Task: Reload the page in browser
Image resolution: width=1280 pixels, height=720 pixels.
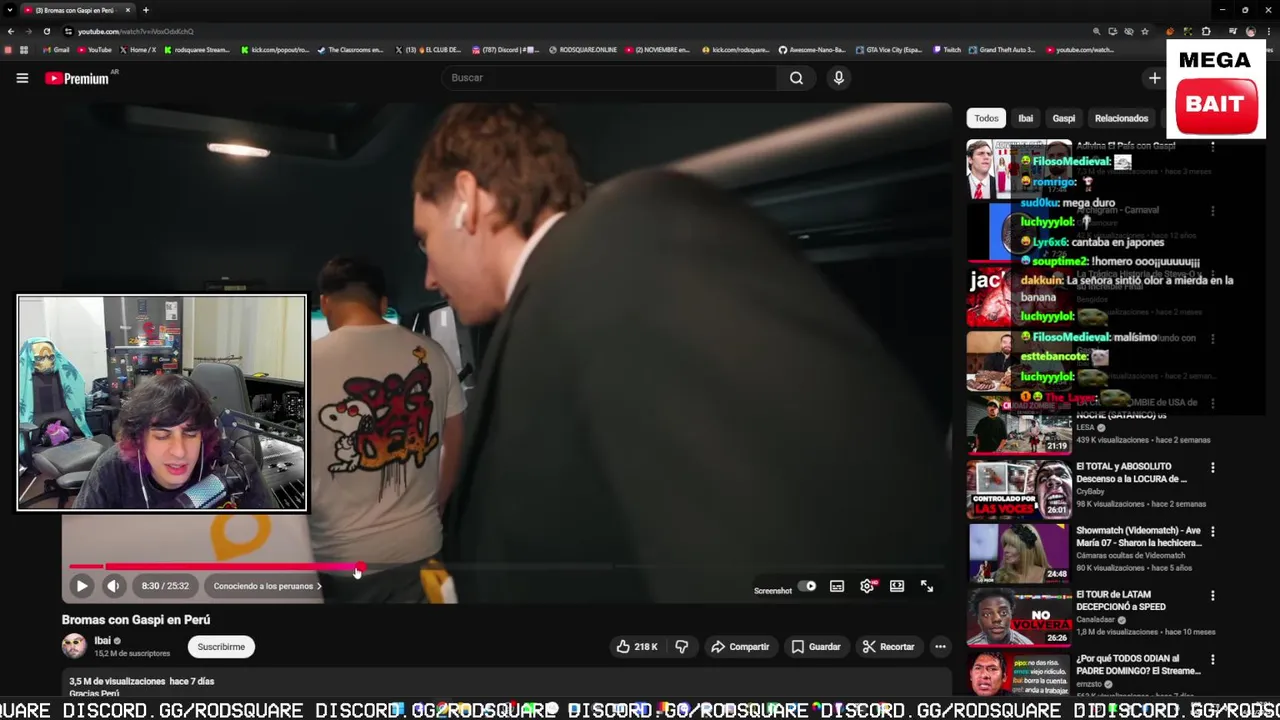Action: tap(46, 31)
